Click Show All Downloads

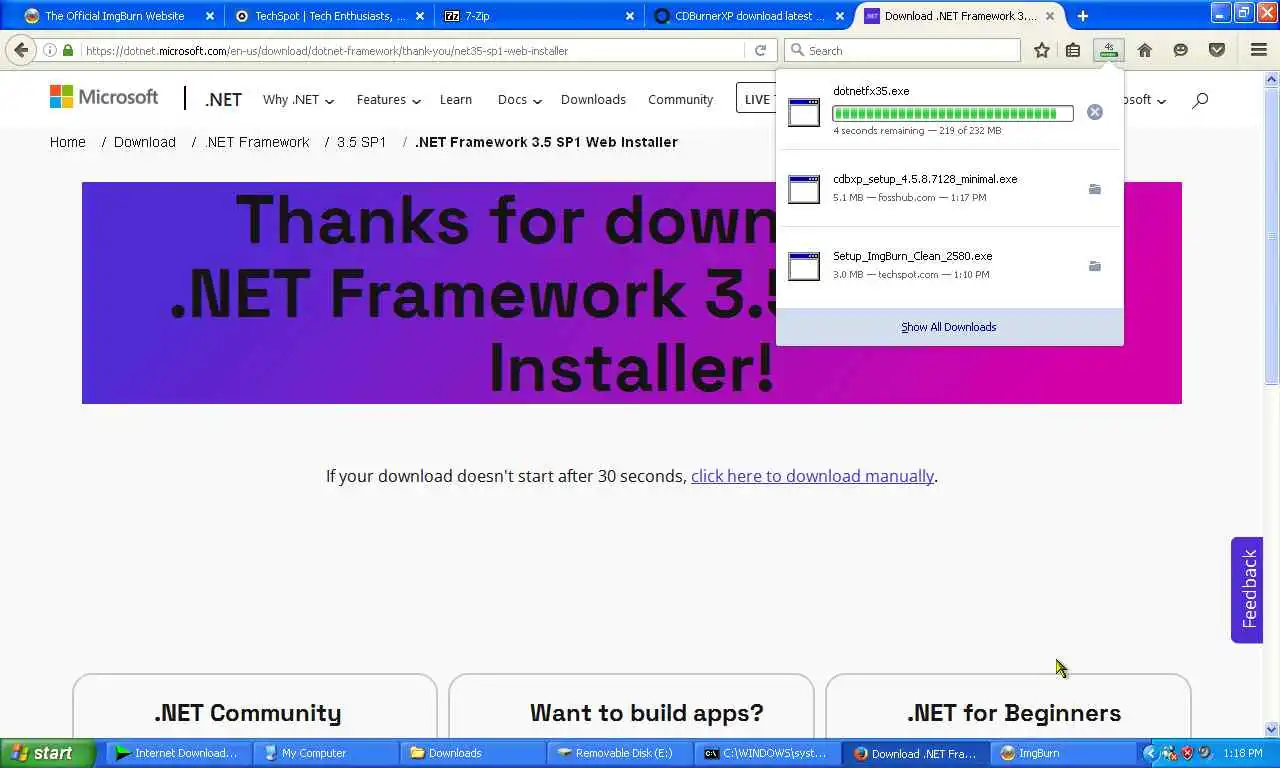click(949, 327)
